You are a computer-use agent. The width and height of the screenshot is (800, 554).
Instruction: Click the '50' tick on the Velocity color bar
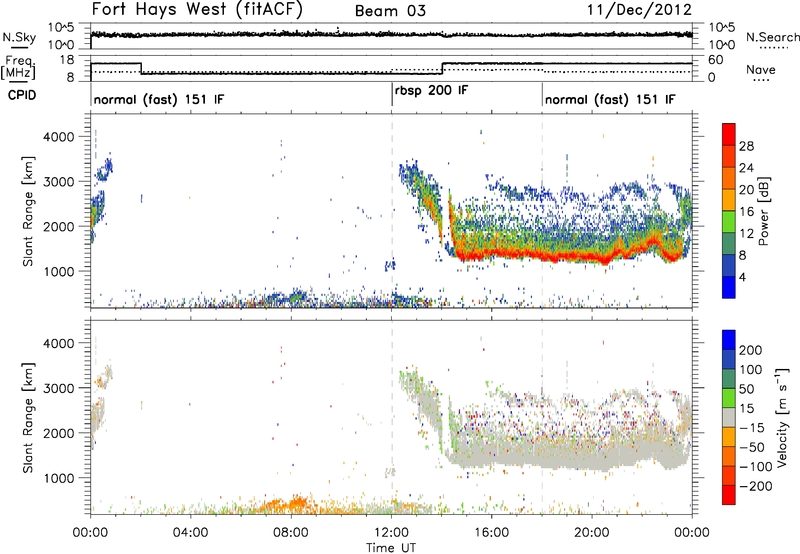pyautogui.click(x=746, y=389)
